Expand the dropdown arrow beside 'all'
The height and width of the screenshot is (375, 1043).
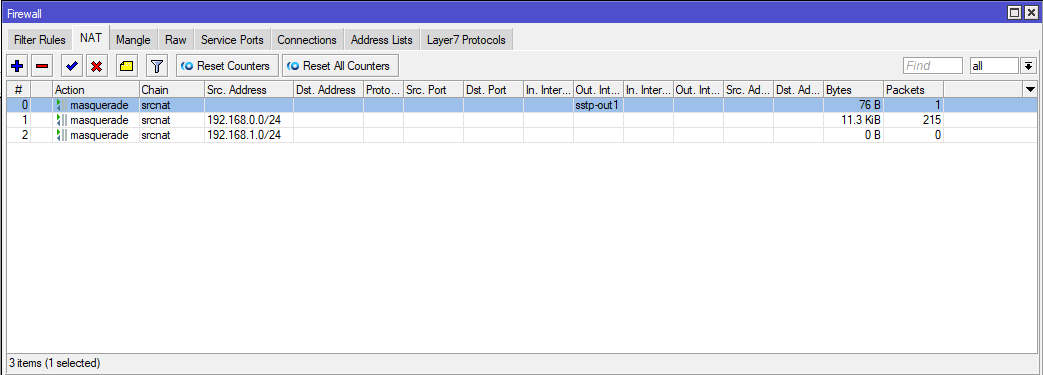1028,66
